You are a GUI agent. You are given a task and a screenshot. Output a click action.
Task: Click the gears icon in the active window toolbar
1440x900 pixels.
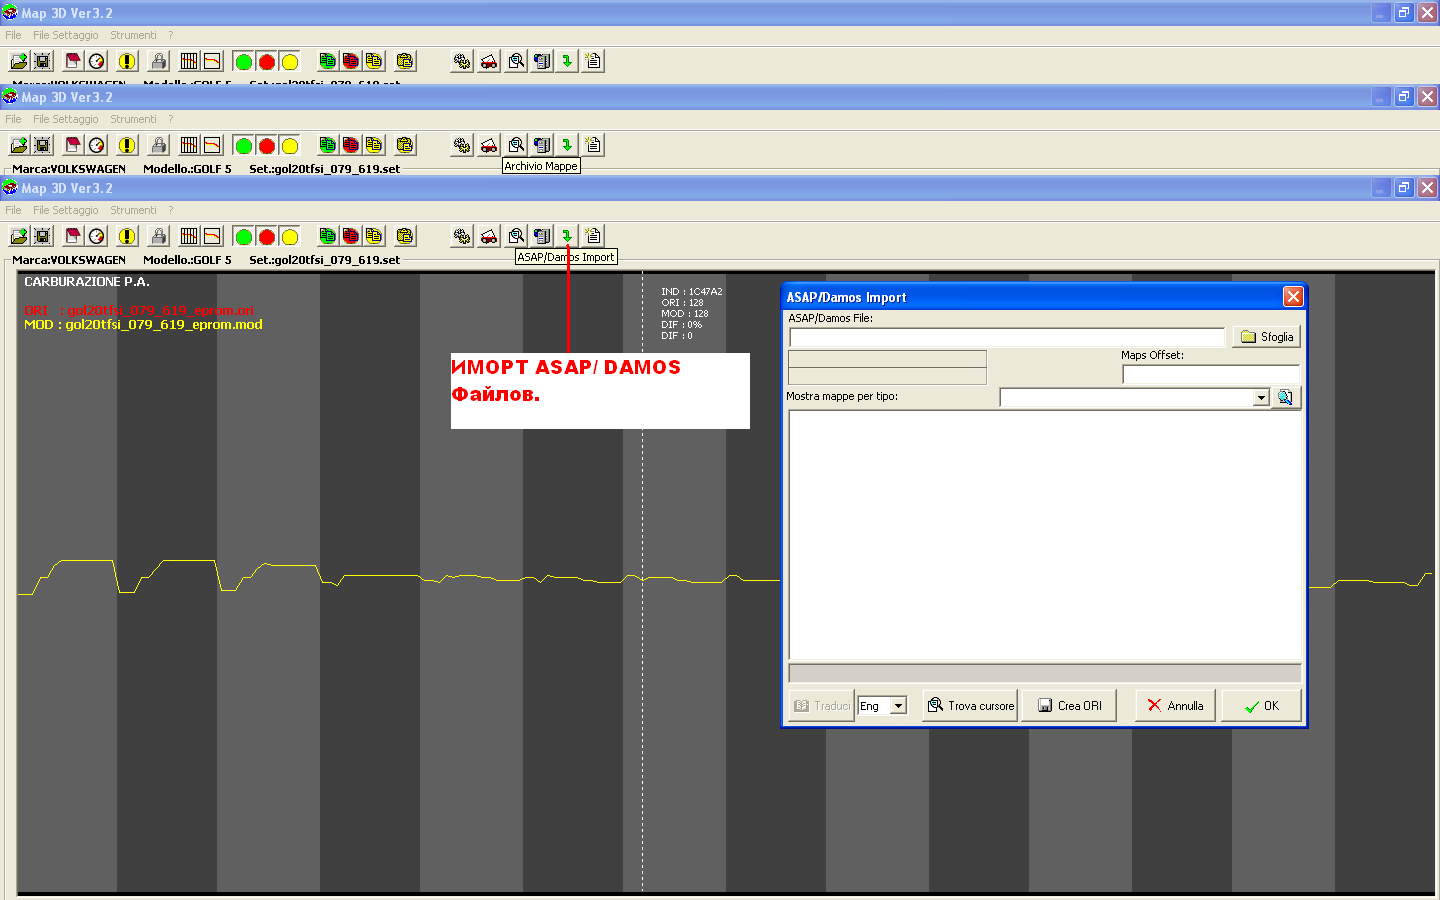(x=462, y=236)
